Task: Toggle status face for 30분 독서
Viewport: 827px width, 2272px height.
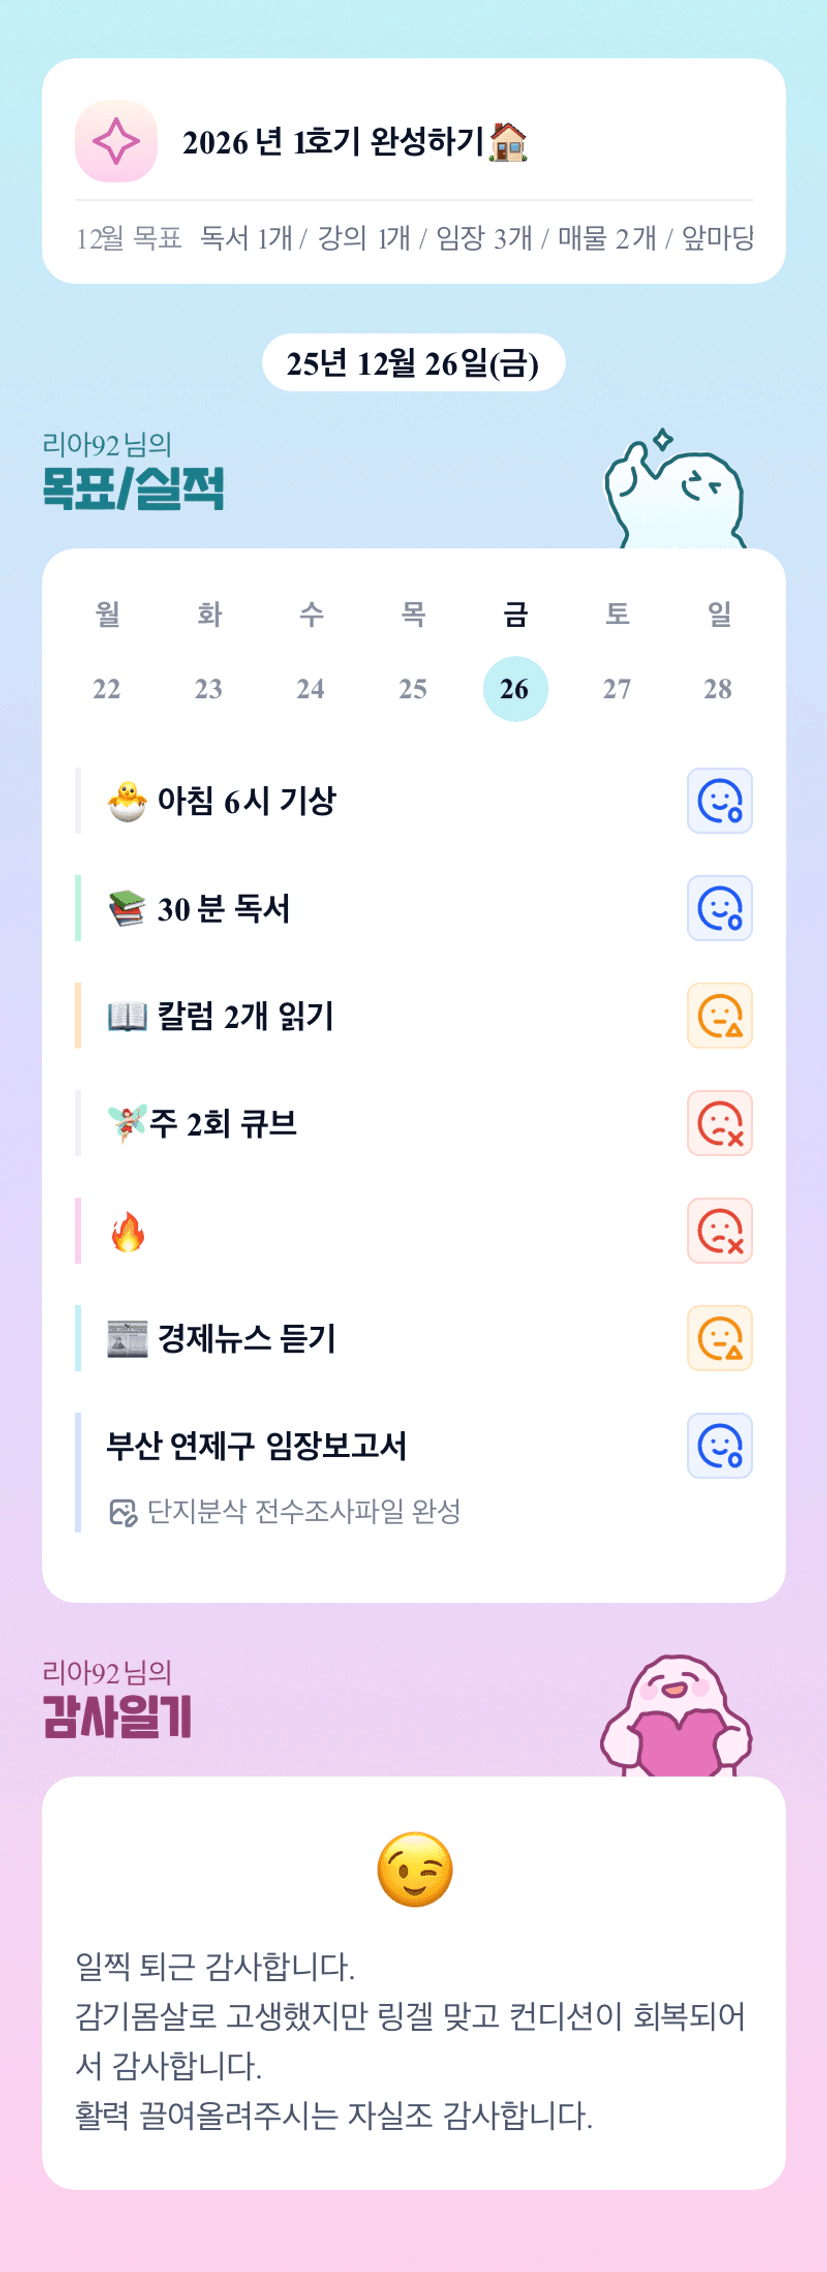Action: point(719,908)
